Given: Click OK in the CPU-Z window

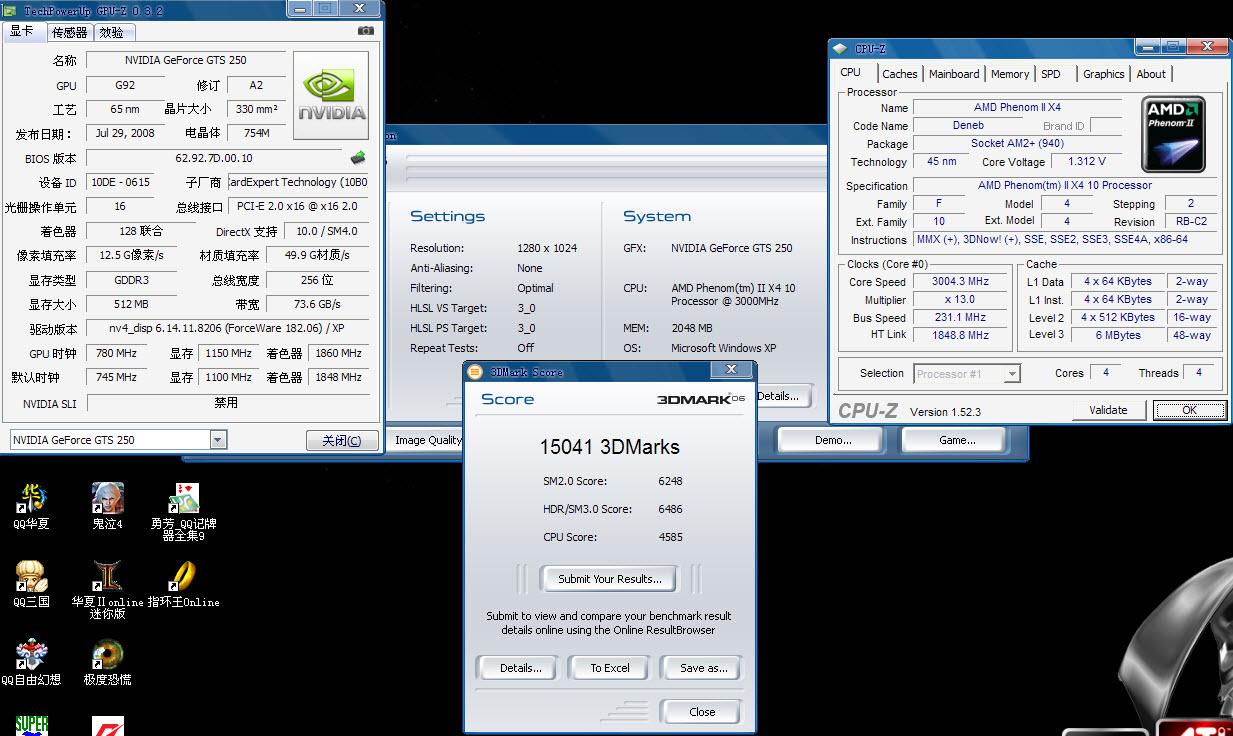Looking at the screenshot, I should coord(1189,410).
